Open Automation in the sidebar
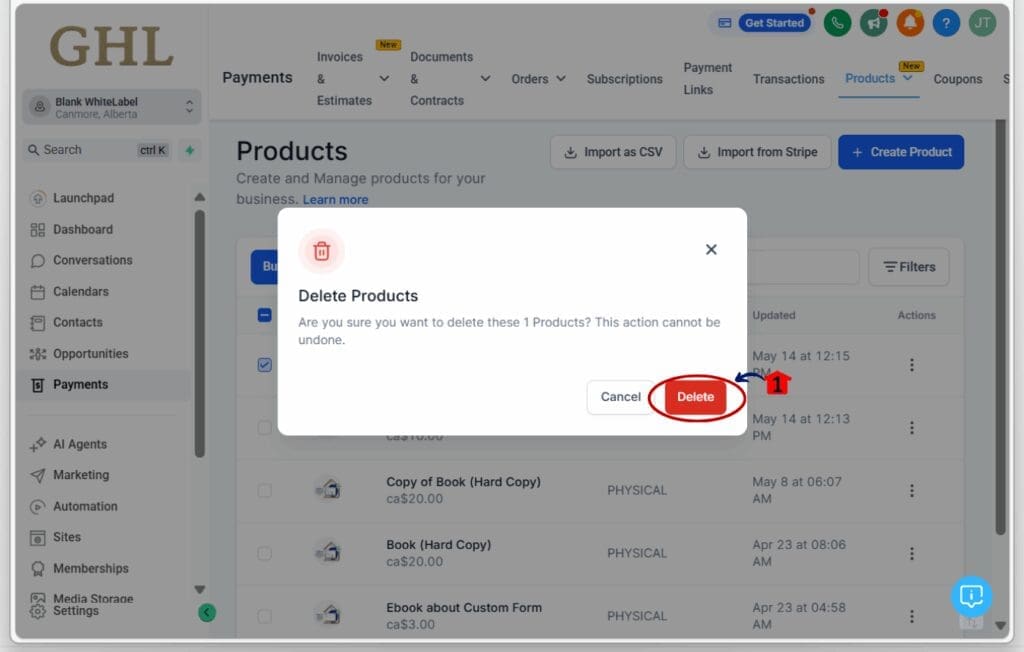This screenshot has height=652, width=1024. tap(85, 506)
